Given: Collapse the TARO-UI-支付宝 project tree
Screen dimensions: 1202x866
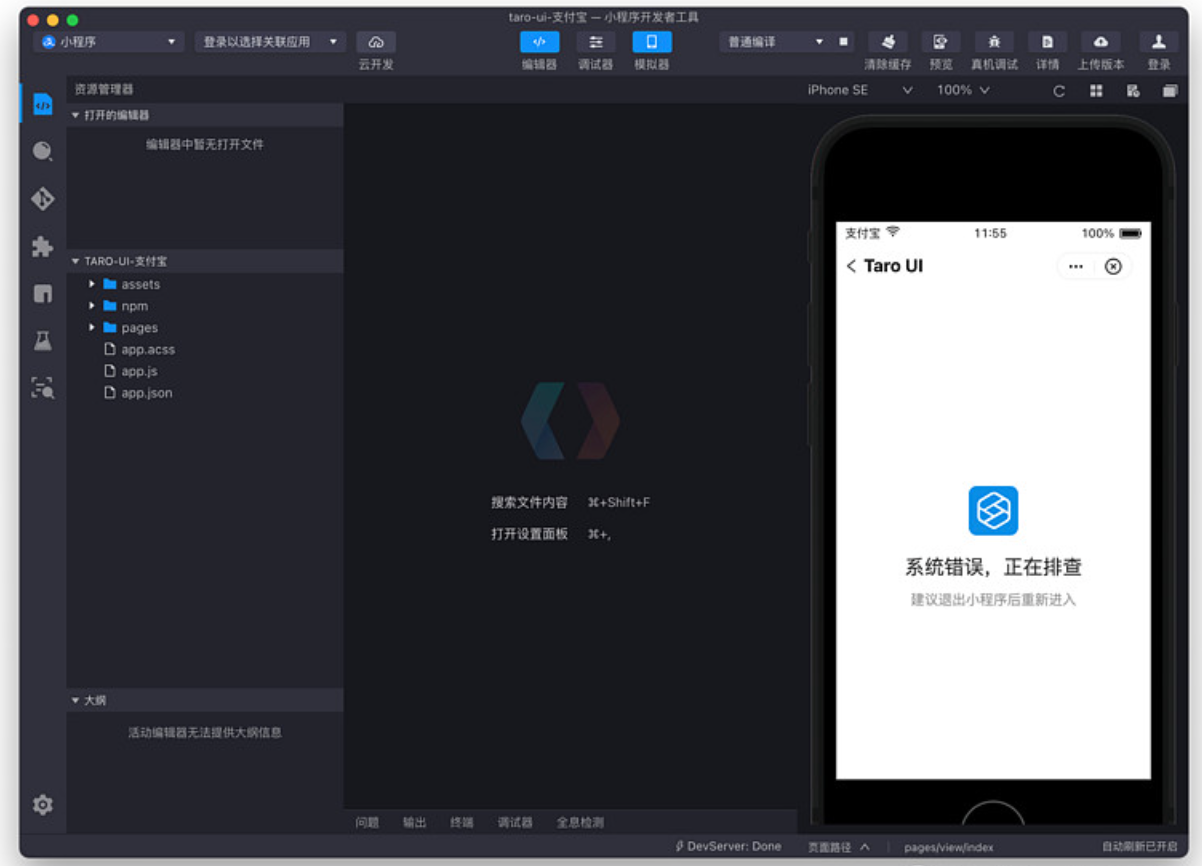Looking at the screenshot, I should pos(205,261).
